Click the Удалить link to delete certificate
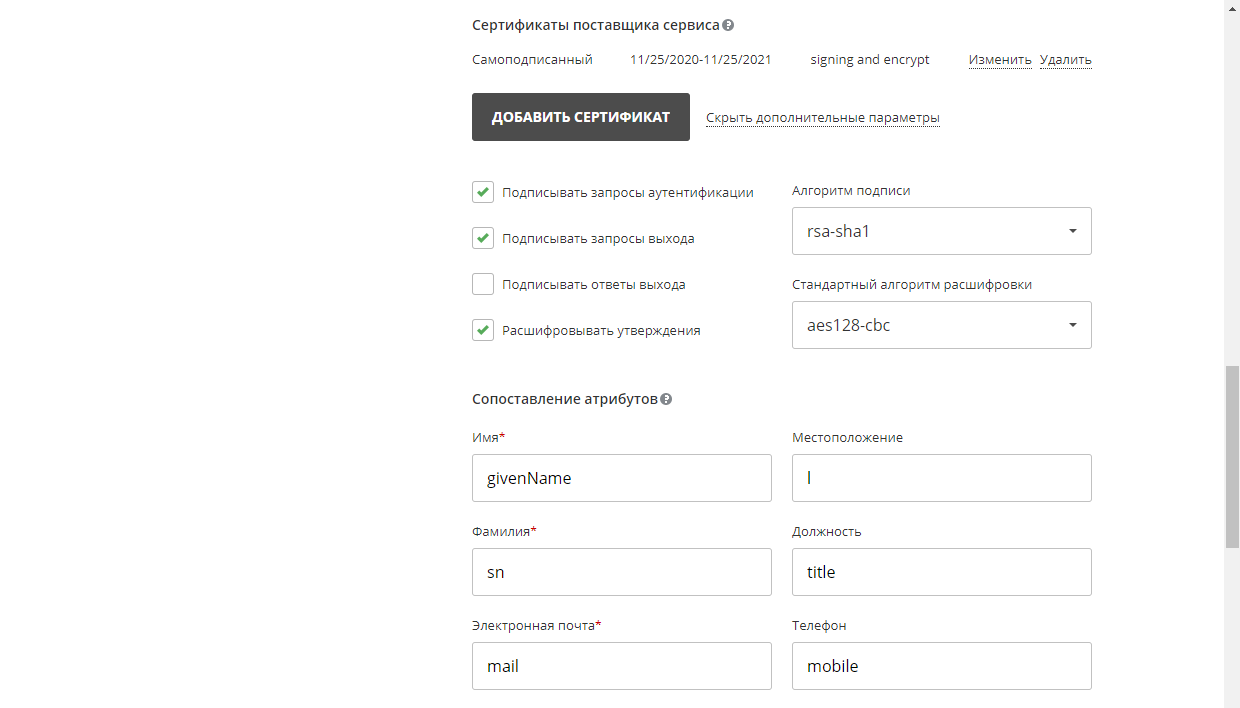The width and height of the screenshot is (1240, 708). click(x=1065, y=59)
